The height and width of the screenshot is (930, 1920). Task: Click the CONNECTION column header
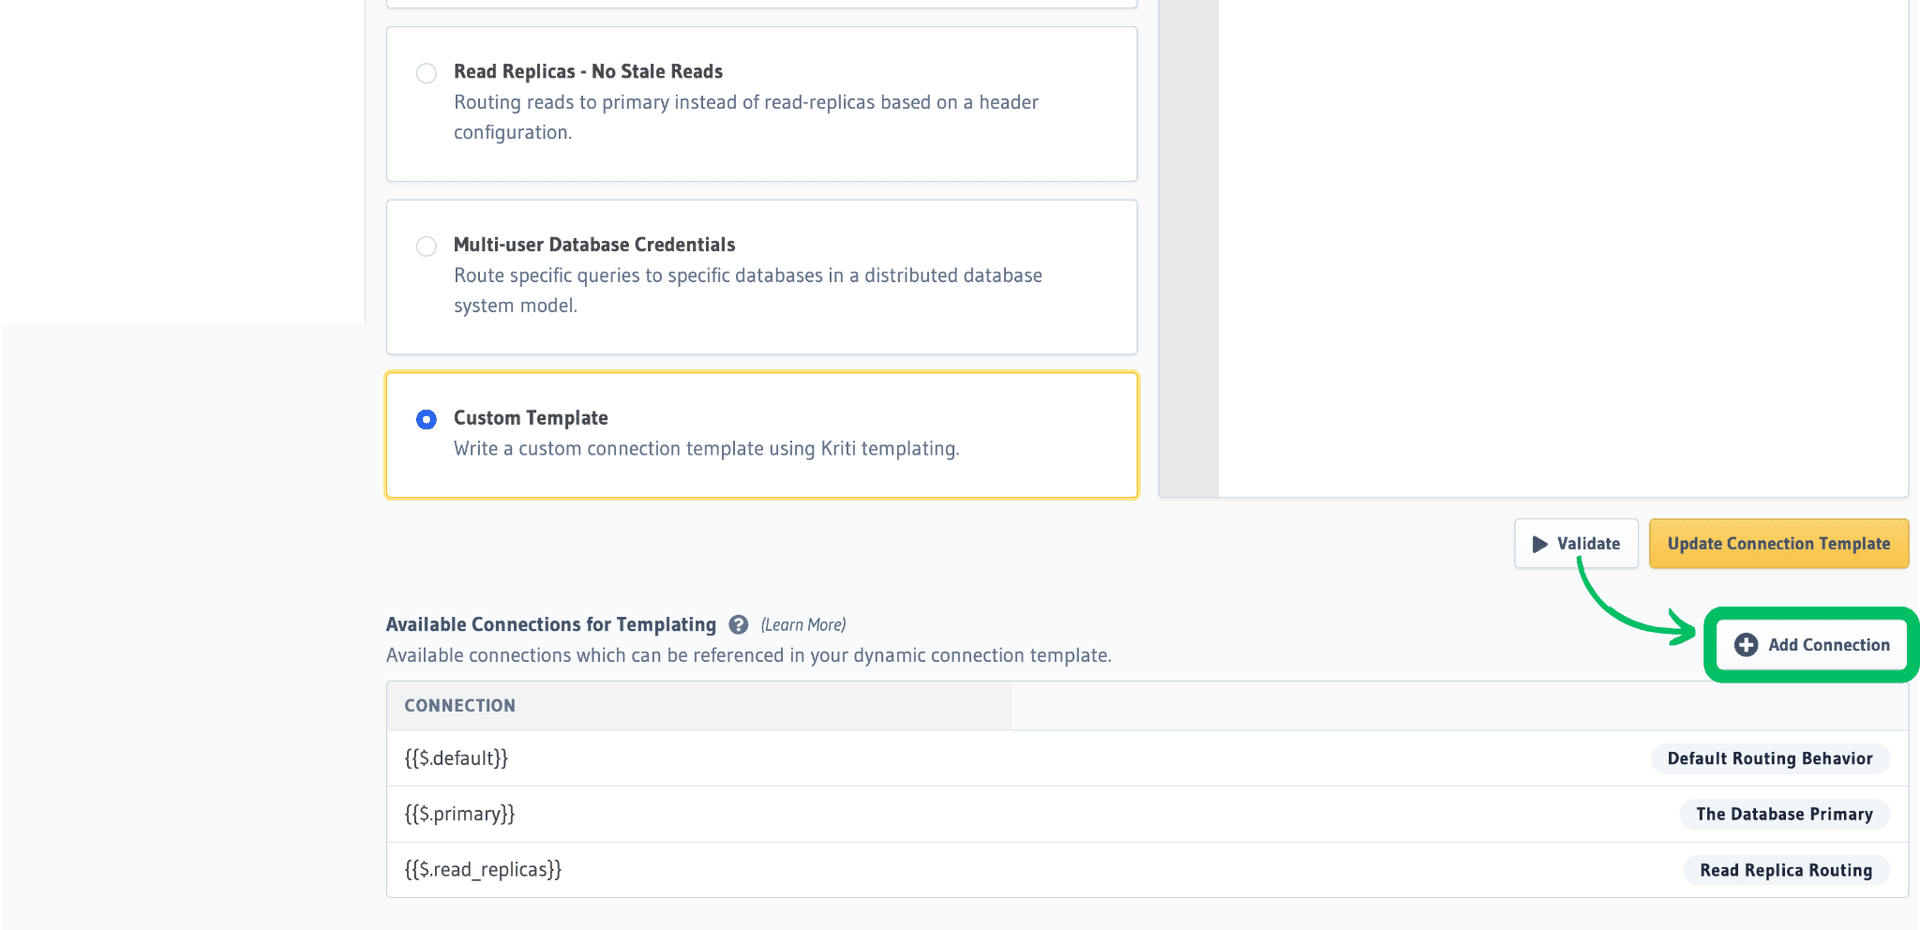(459, 705)
